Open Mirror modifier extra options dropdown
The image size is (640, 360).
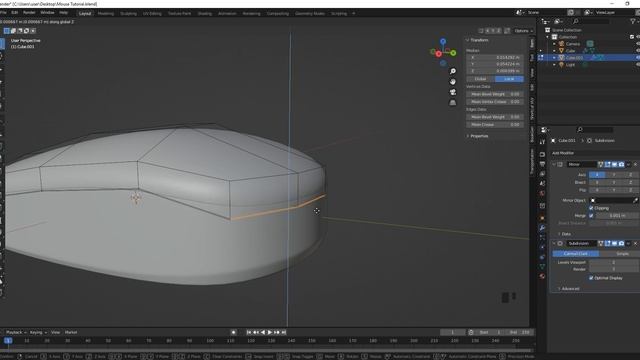(x=629, y=164)
